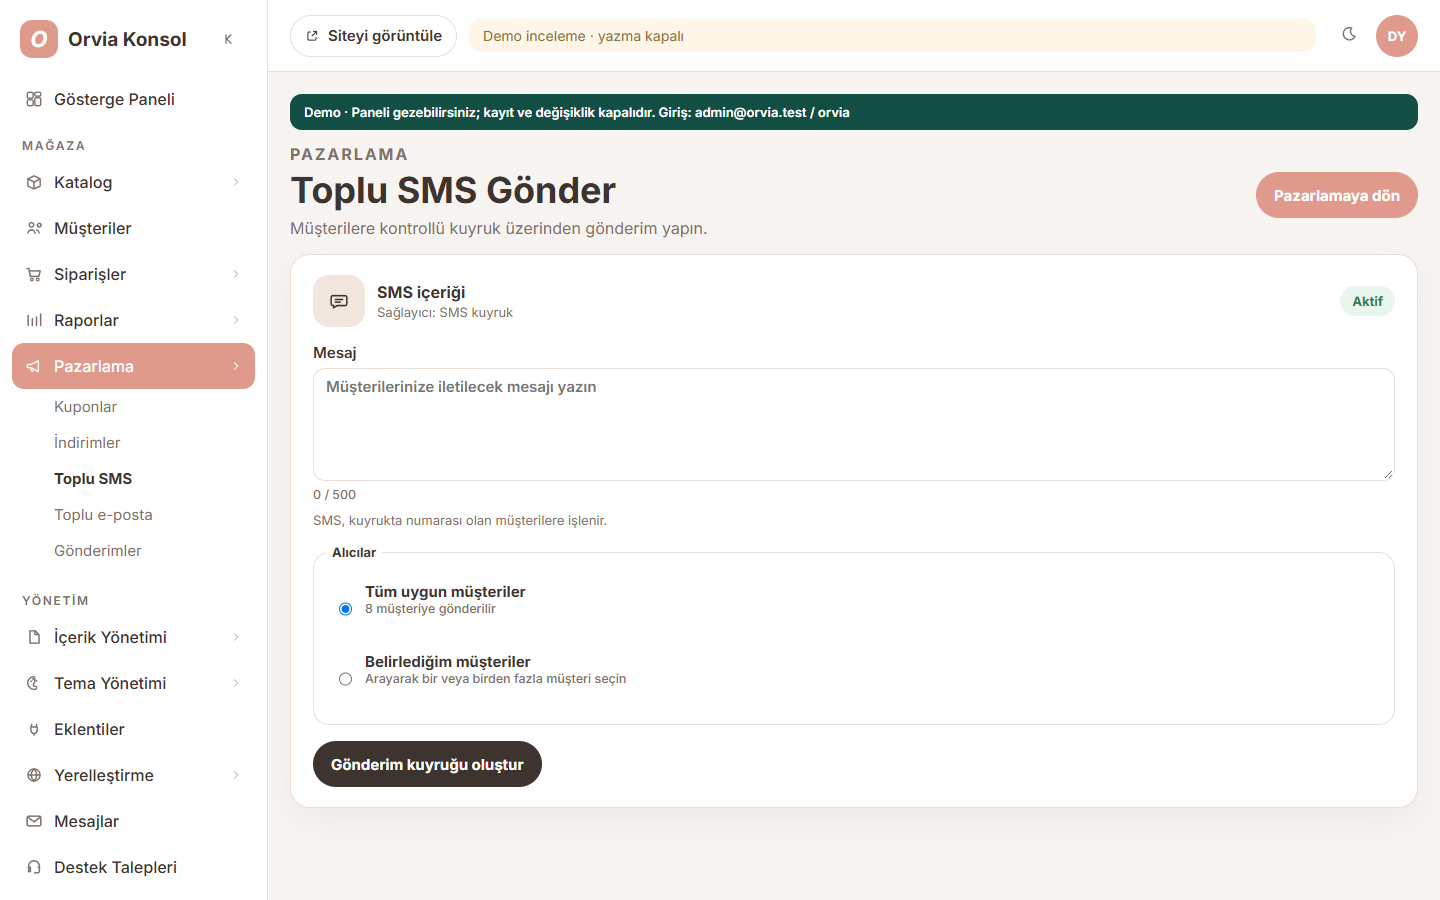Click the Tema Yönetimi palette icon
The image size is (1440, 900).
34,683
